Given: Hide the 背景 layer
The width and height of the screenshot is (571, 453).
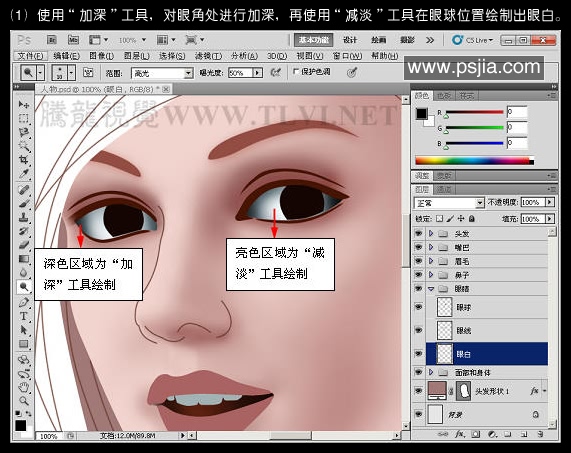Looking at the screenshot, I should click(x=418, y=414).
